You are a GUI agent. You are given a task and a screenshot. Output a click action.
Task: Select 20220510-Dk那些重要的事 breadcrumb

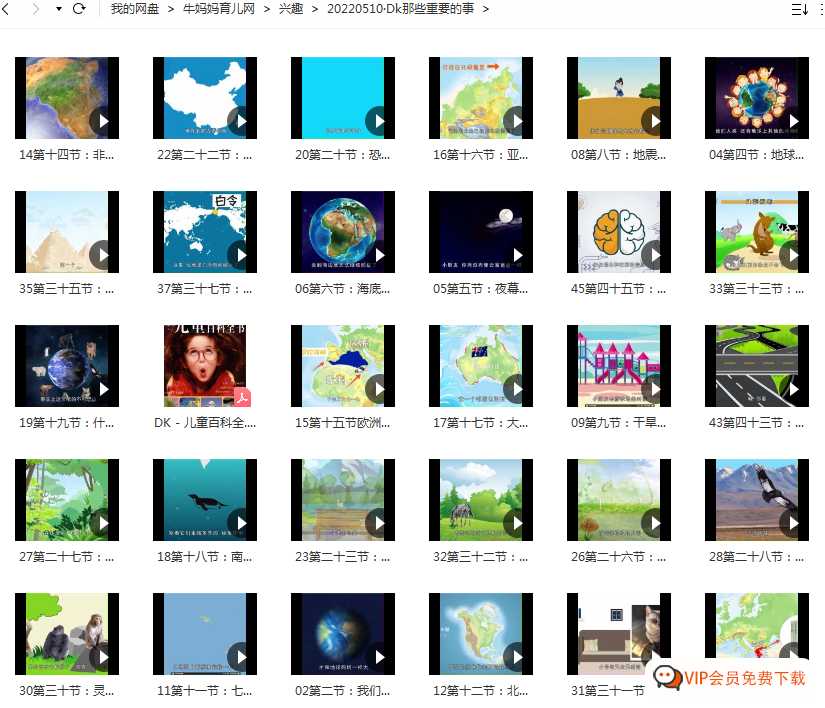(400, 9)
